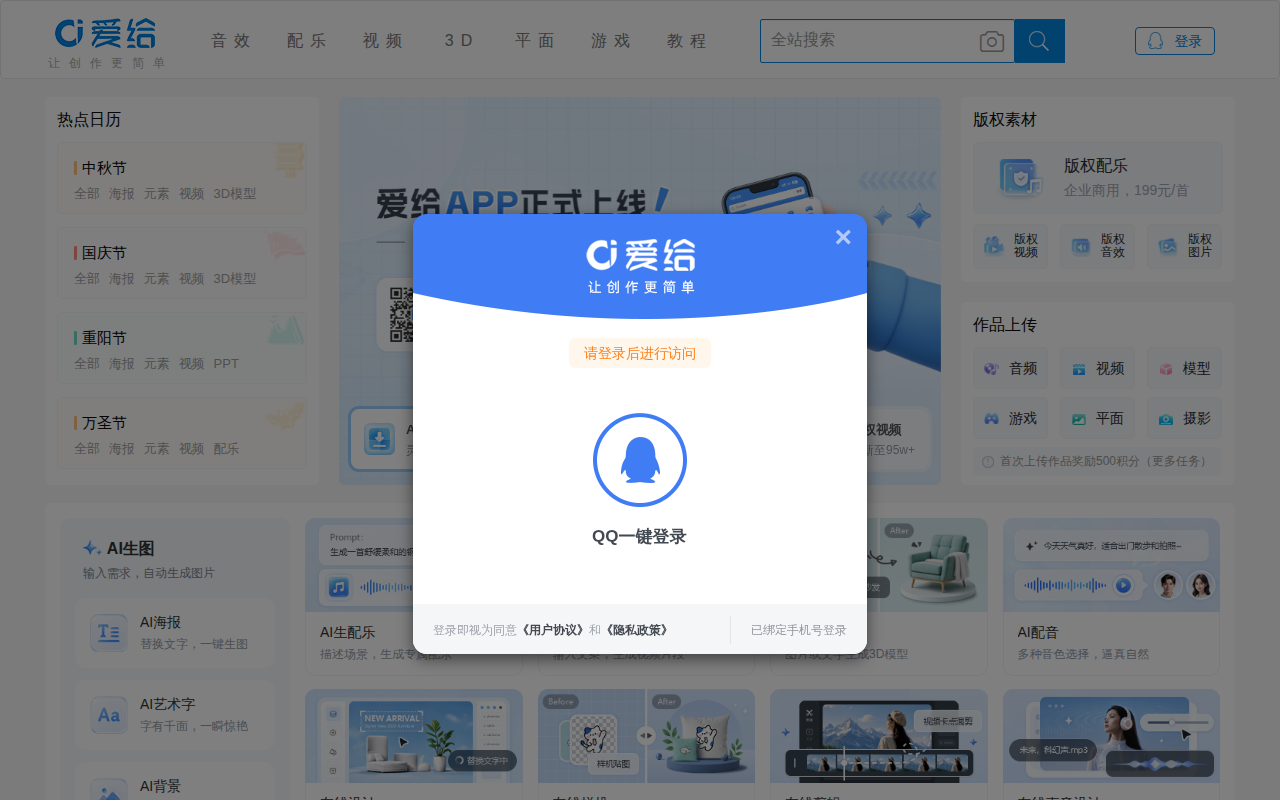Open the 教程 navigation menu
The height and width of the screenshot is (800, 1280).
687,41
